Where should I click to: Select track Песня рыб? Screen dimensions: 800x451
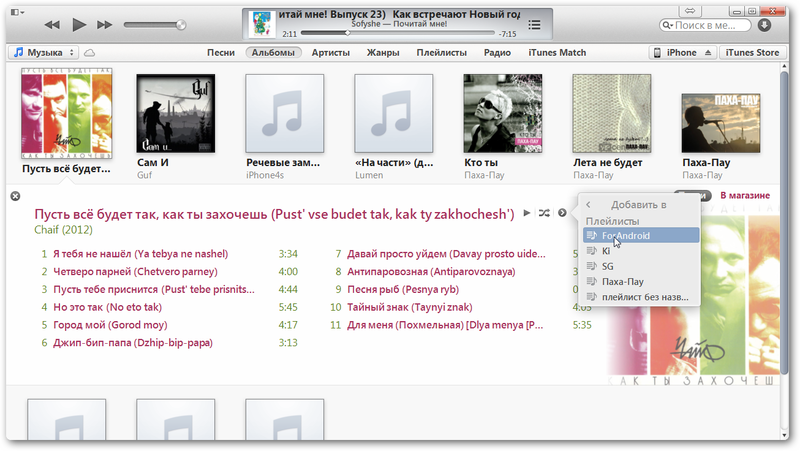(403, 289)
